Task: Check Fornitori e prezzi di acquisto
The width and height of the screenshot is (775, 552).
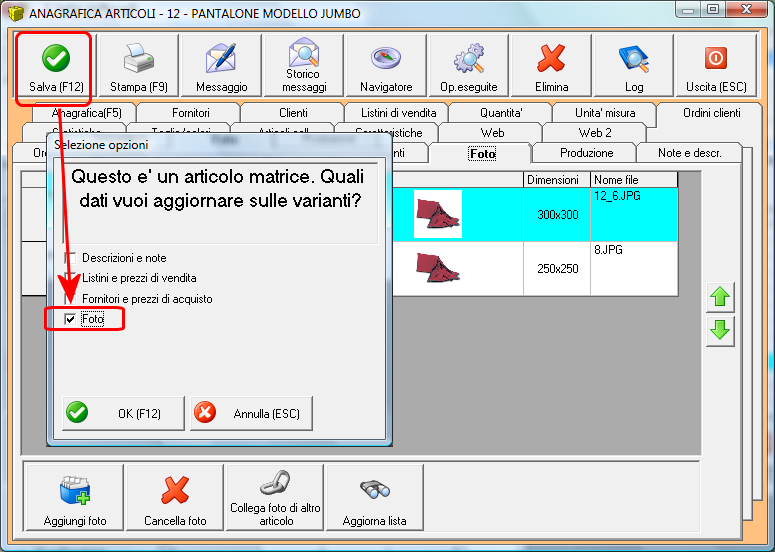Action: coord(71,299)
